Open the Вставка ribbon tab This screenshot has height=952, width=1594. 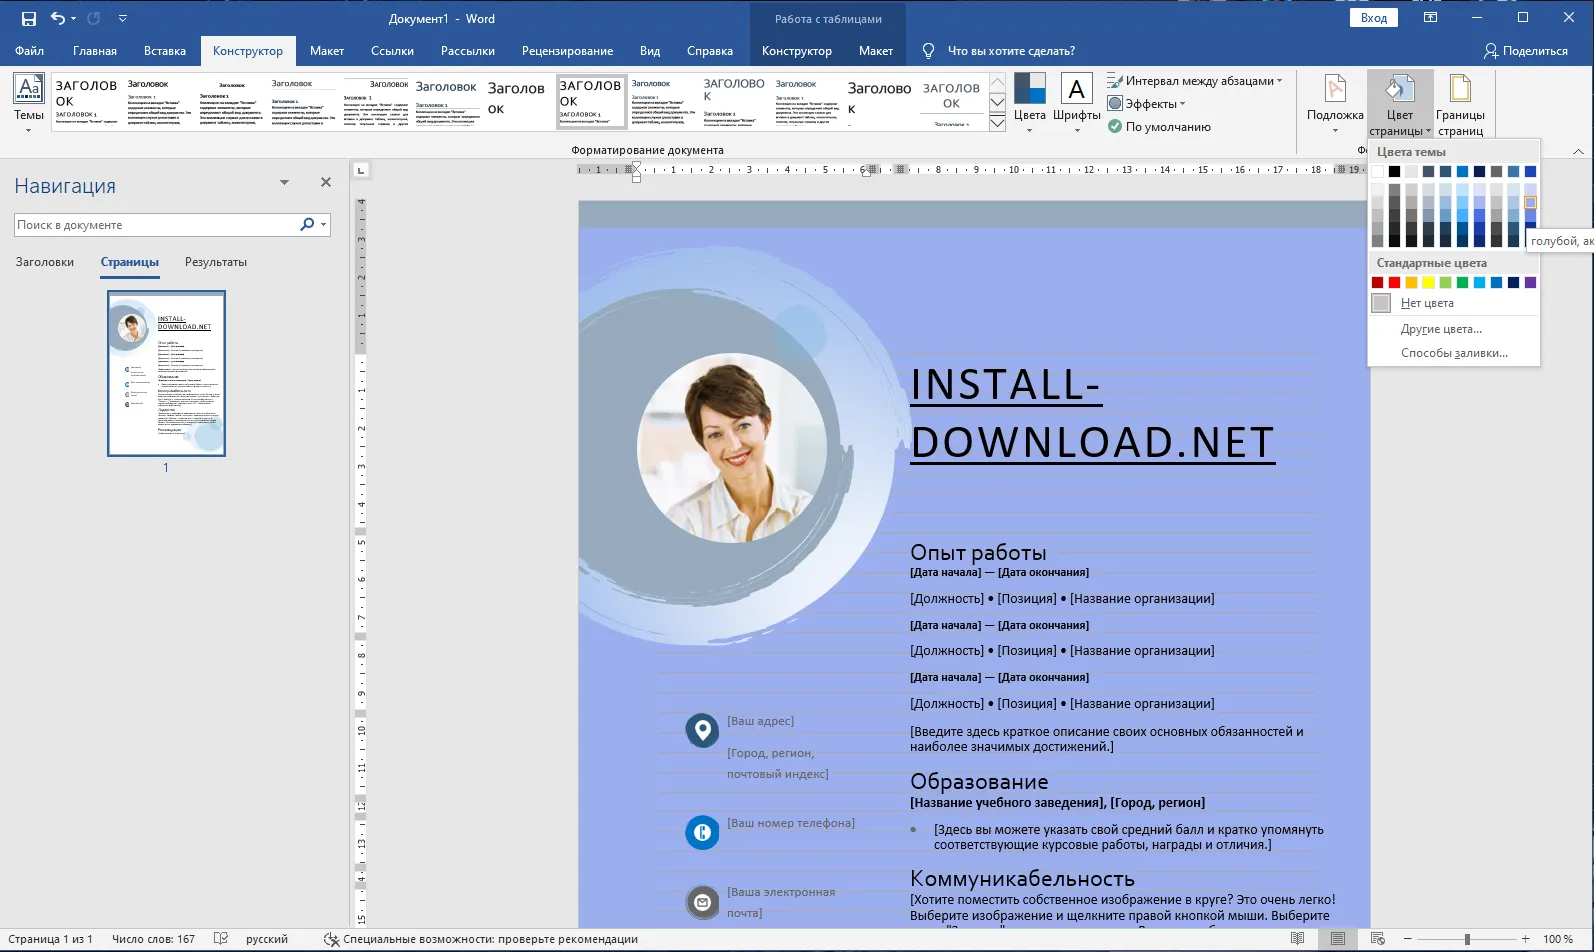(x=164, y=51)
